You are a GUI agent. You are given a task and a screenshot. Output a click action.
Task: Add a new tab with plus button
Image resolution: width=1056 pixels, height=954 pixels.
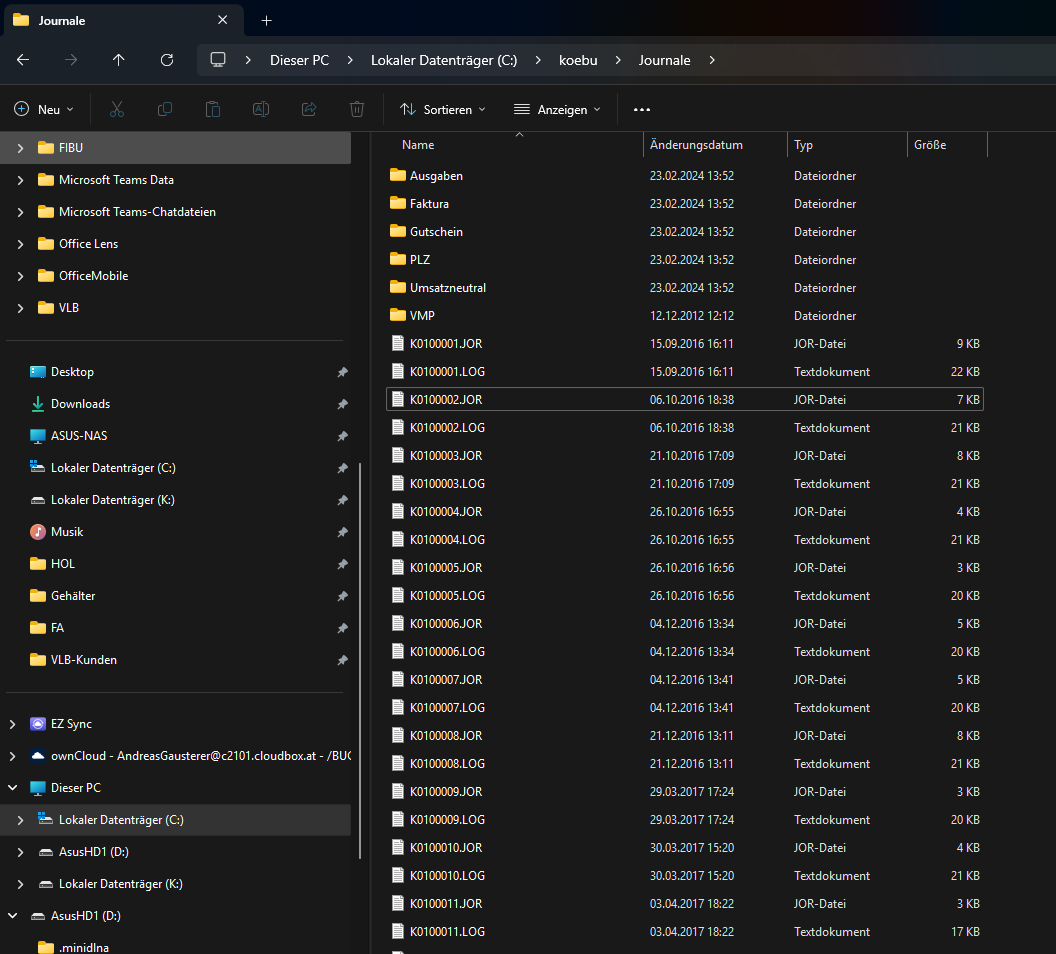tap(266, 20)
